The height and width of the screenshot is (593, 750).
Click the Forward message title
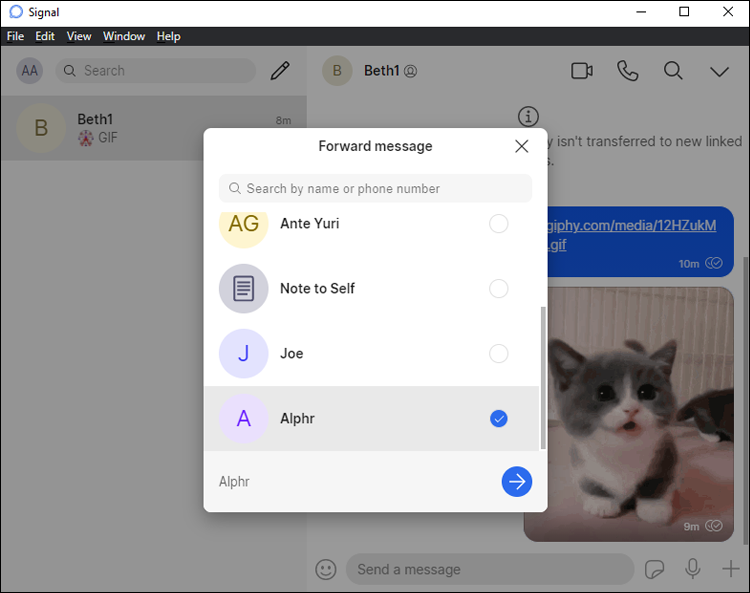click(375, 146)
